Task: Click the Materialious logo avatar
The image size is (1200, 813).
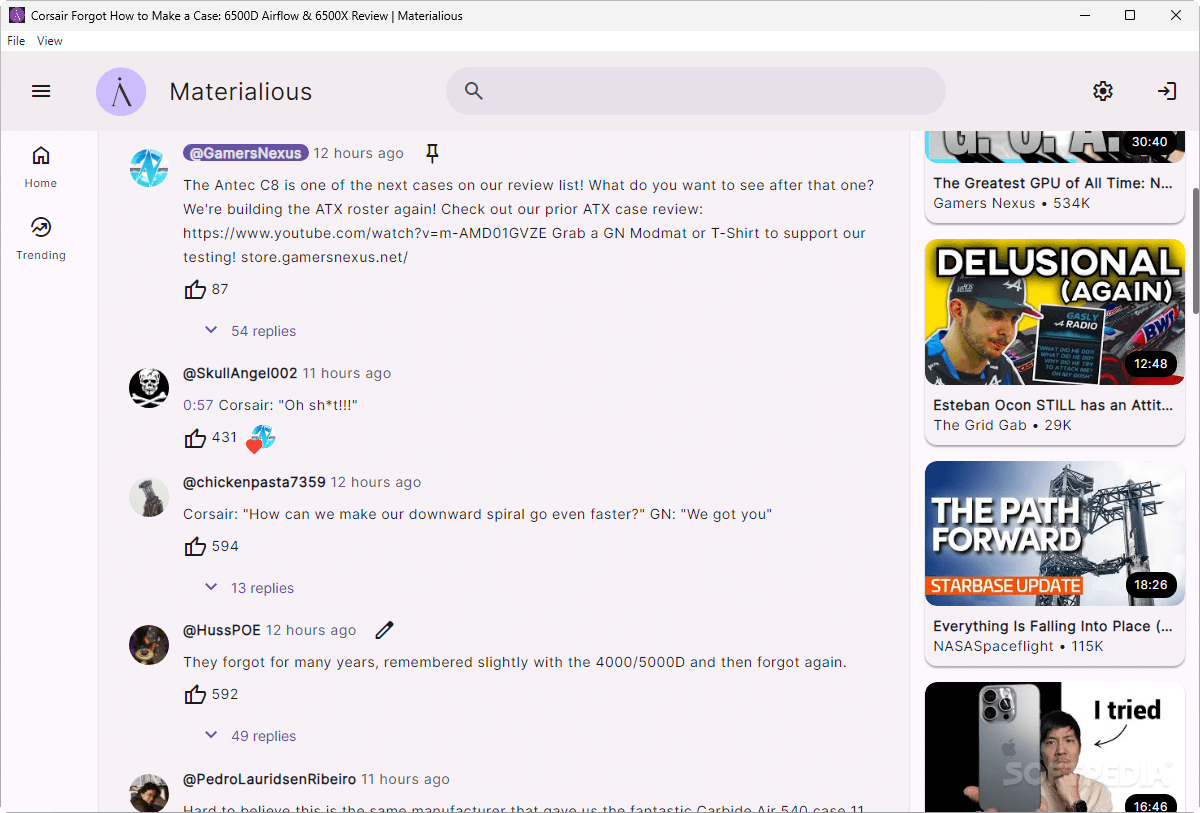Action: point(121,92)
